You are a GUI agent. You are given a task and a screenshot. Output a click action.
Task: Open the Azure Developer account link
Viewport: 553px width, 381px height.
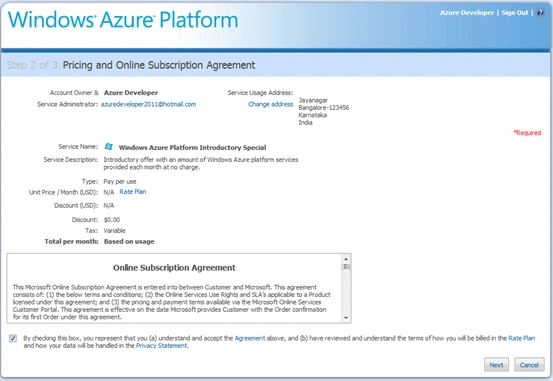467,13
